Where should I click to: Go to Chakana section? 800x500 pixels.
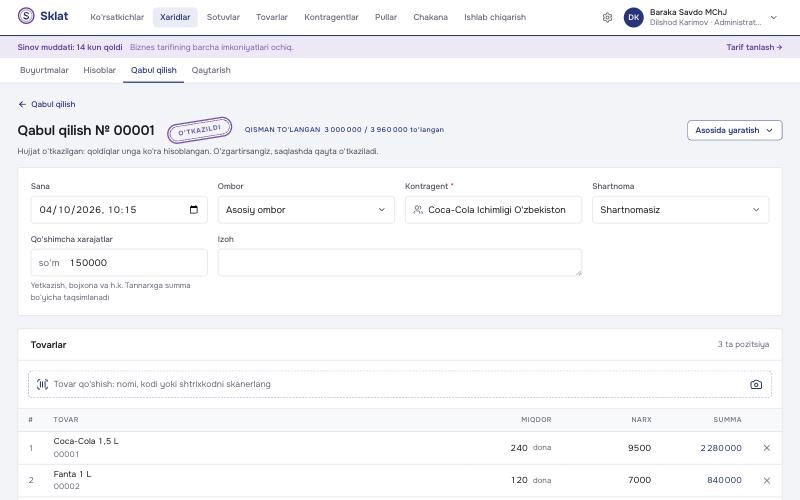tap(431, 17)
